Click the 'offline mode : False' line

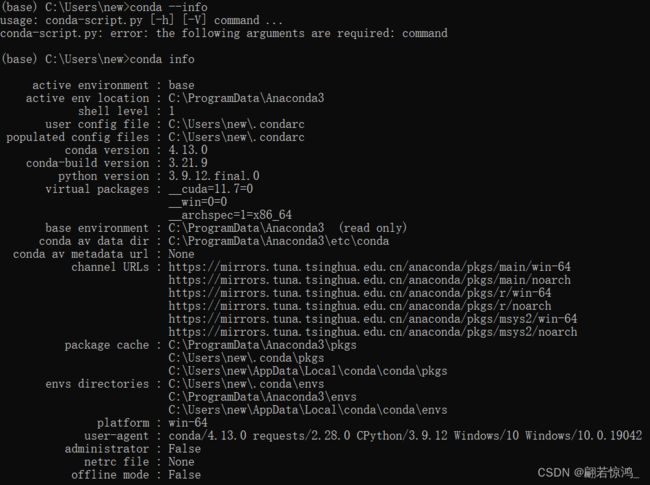(136, 475)
